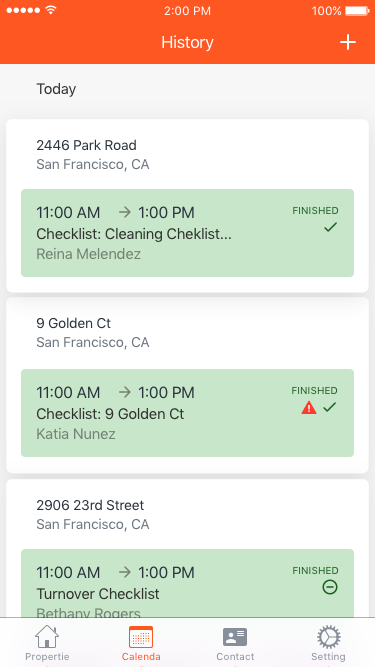Image resolution: width=375 pixels, height=667 pixels.
Task: Tap the checkmark next to 9 Golden Ct warning
Action: [x=330, y=408]
